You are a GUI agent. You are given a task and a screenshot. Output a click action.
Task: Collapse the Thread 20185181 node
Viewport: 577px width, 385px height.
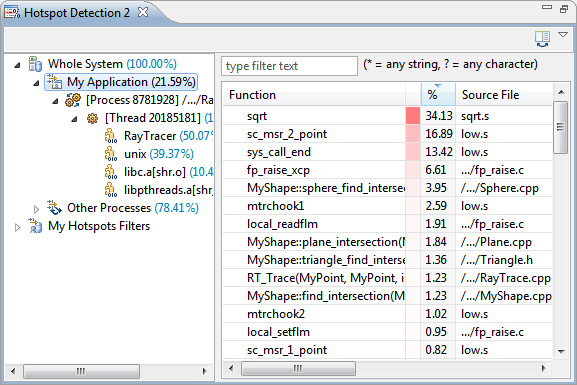[74, 119]
